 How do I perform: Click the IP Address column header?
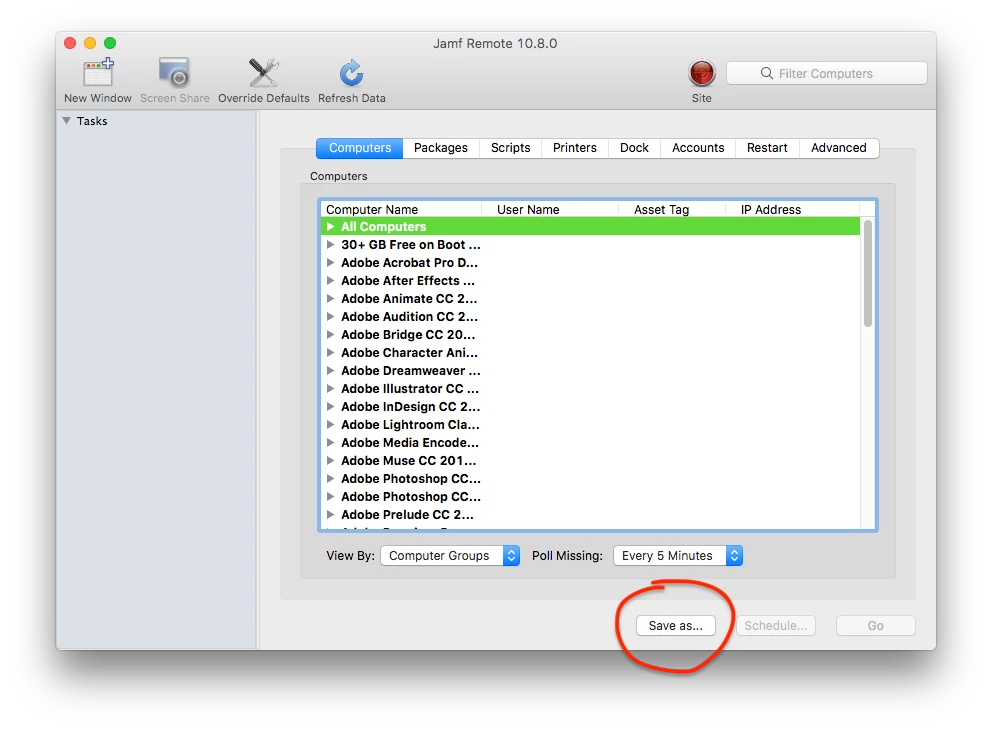point(793,209)
